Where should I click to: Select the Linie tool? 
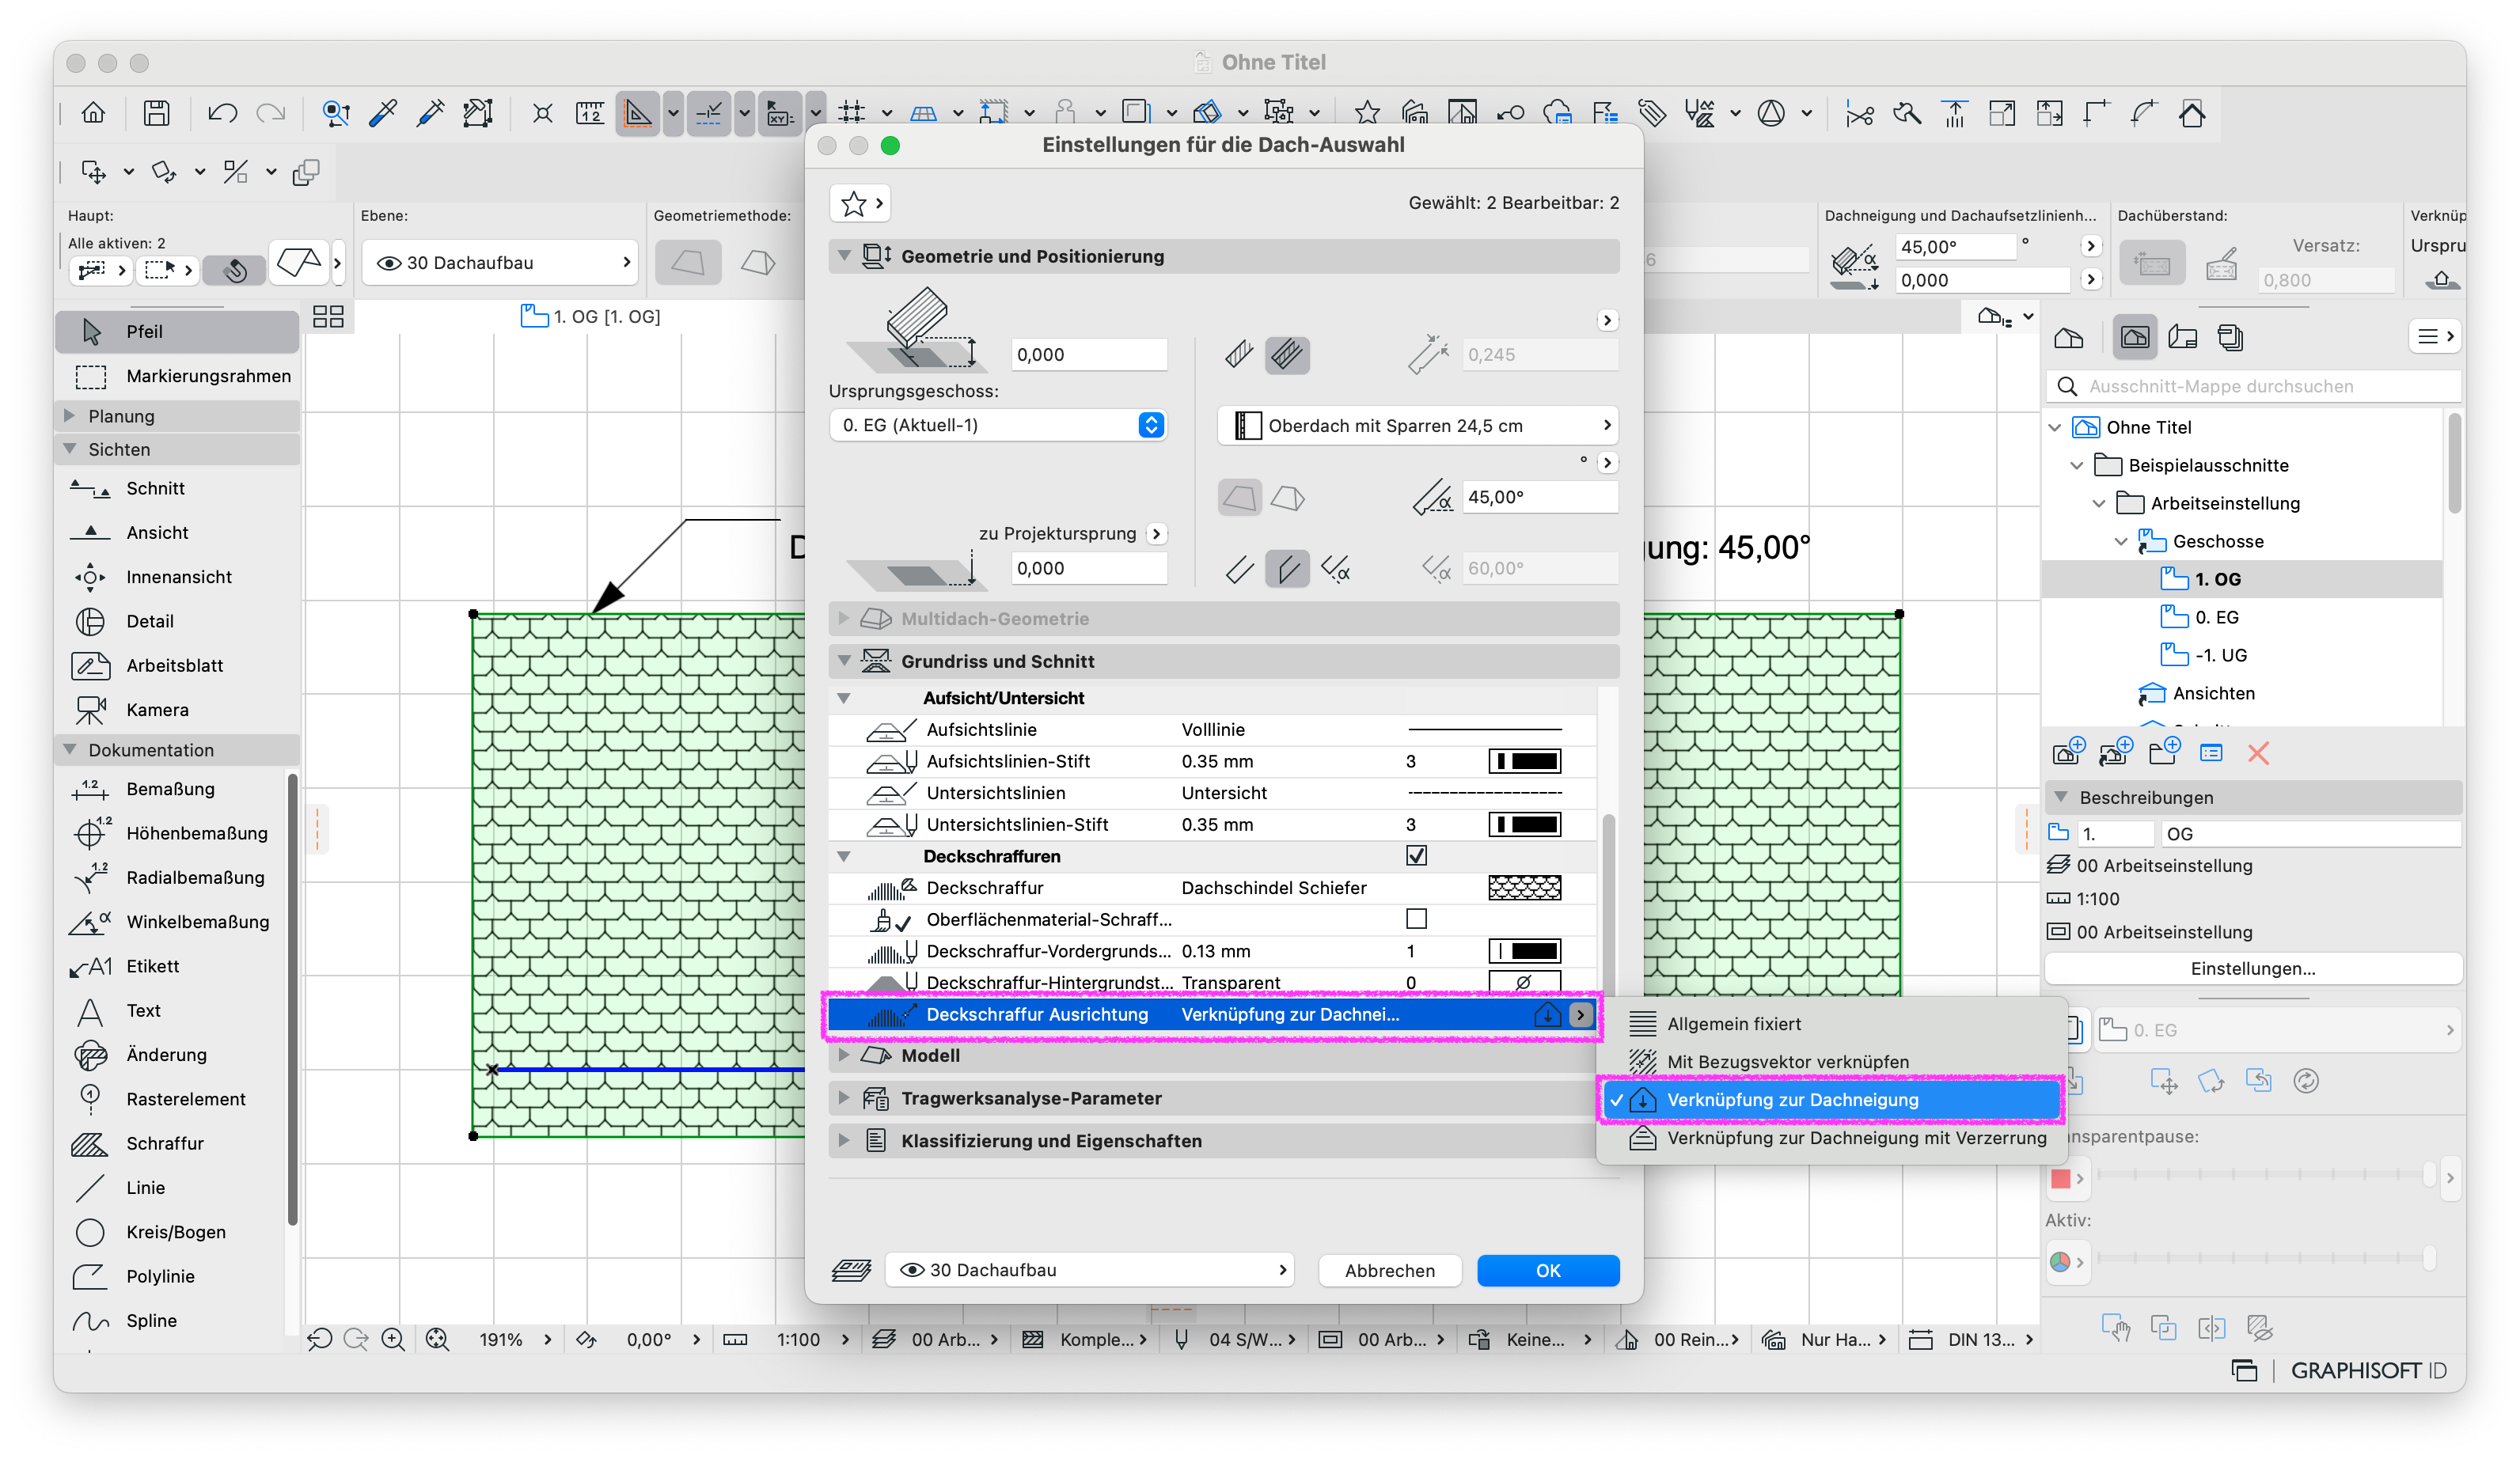click(172, 1187)
